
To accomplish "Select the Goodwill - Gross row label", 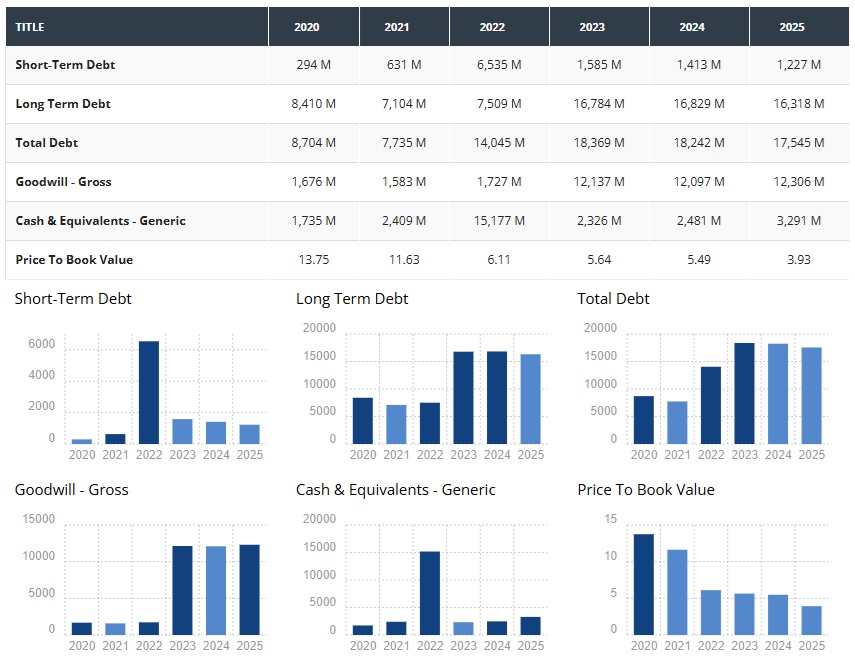I will tap(63, 182).
